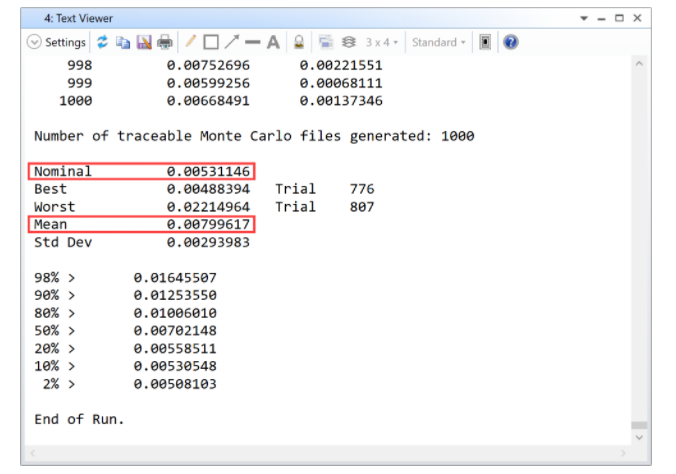Click trial 999 value 0.00599256
Viewport: 676px width, 474px height.
point(208,83)
